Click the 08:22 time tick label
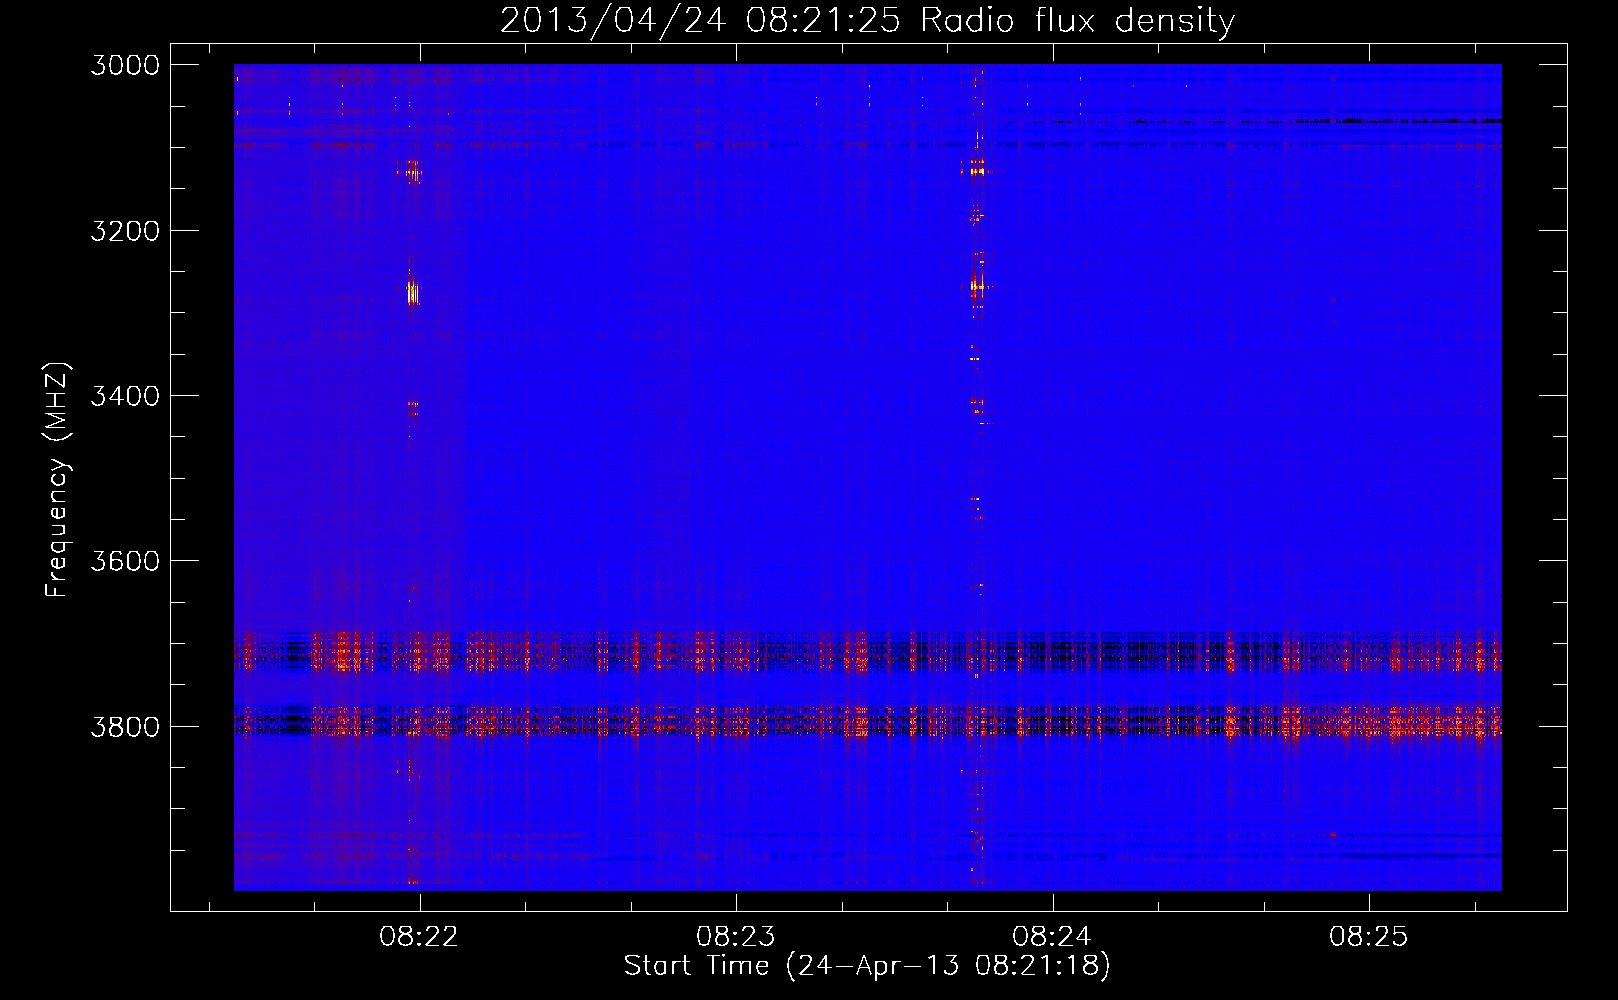Viewport: 1618px width, 1000px height. click(419, 937)
